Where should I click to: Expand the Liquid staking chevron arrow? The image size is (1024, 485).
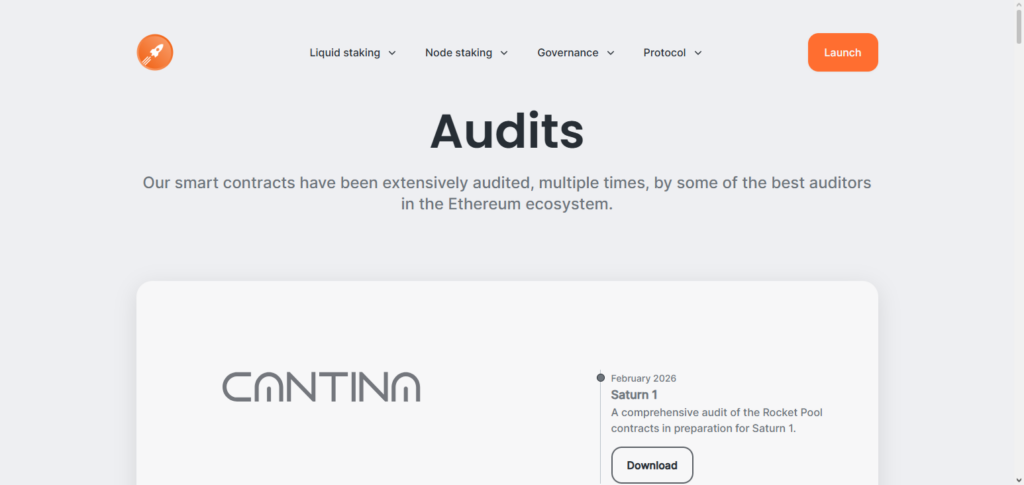click(392, 53)
